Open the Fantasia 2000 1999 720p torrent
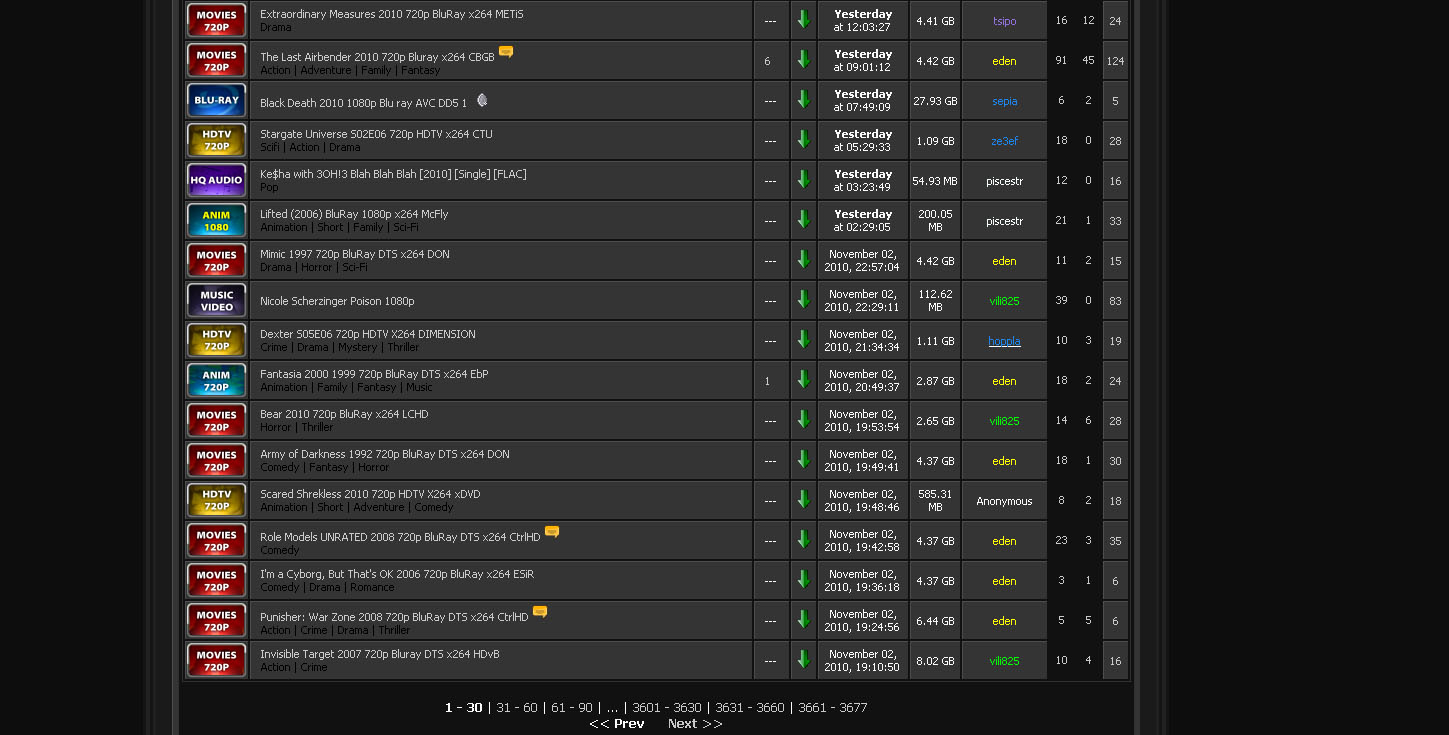This screenshot has height=735, width=1449. [374, 374]
